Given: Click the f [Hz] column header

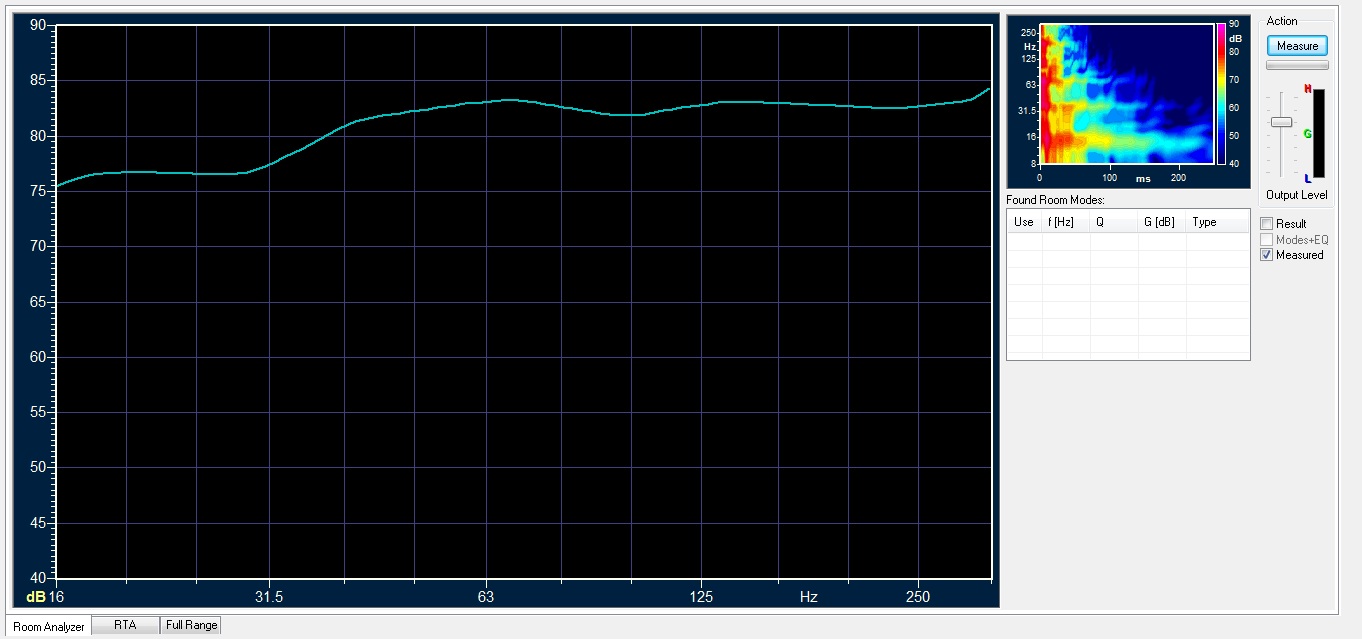Looking at the screenshot, I should [x=1065, y=222].
